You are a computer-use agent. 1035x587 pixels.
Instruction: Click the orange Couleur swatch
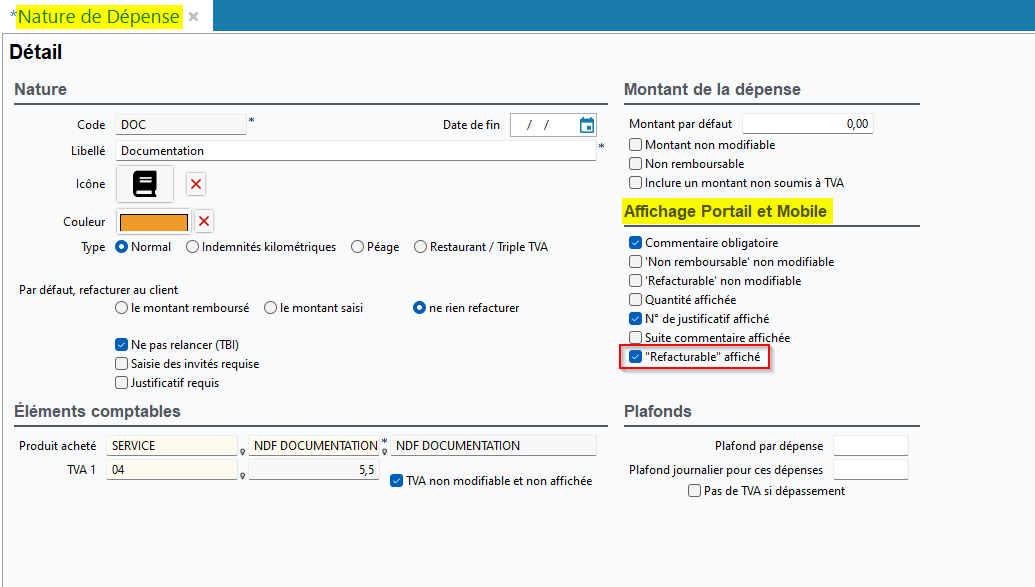click(153, 221)
